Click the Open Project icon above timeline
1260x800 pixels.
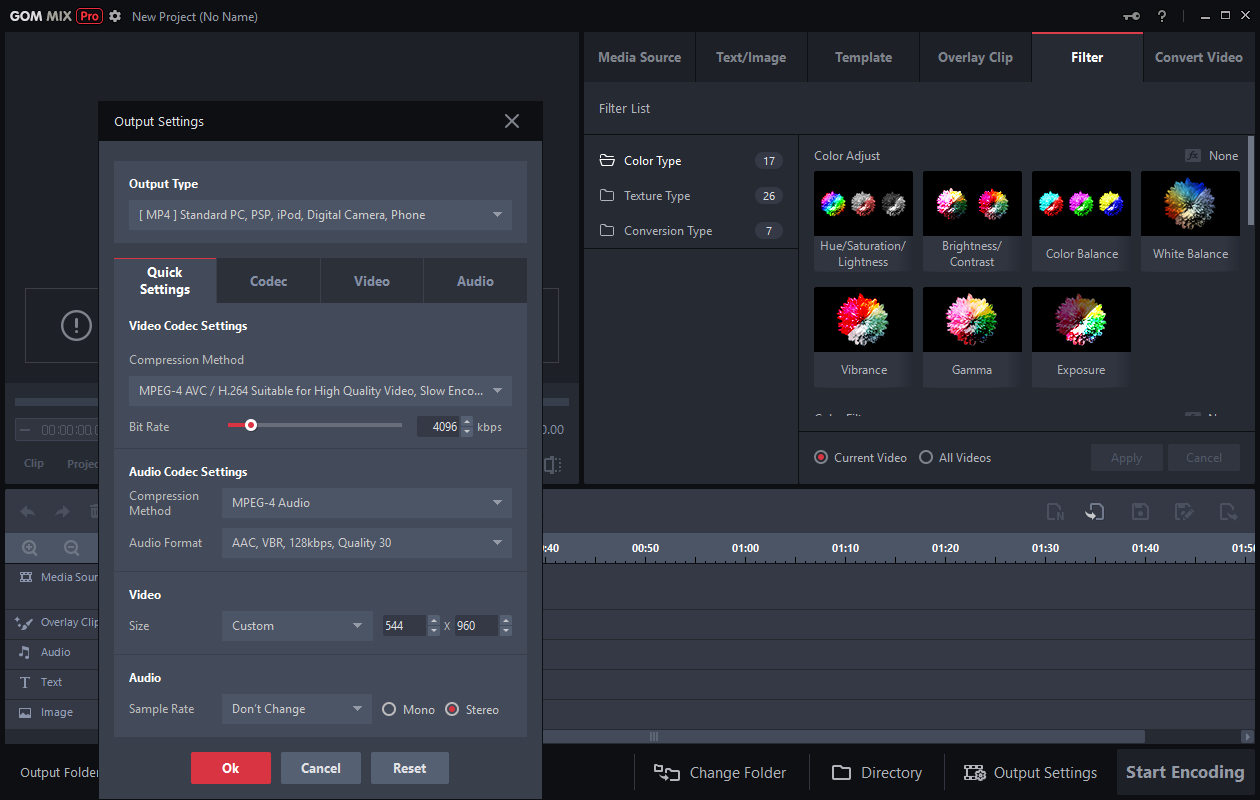(x=1095, y=512)
